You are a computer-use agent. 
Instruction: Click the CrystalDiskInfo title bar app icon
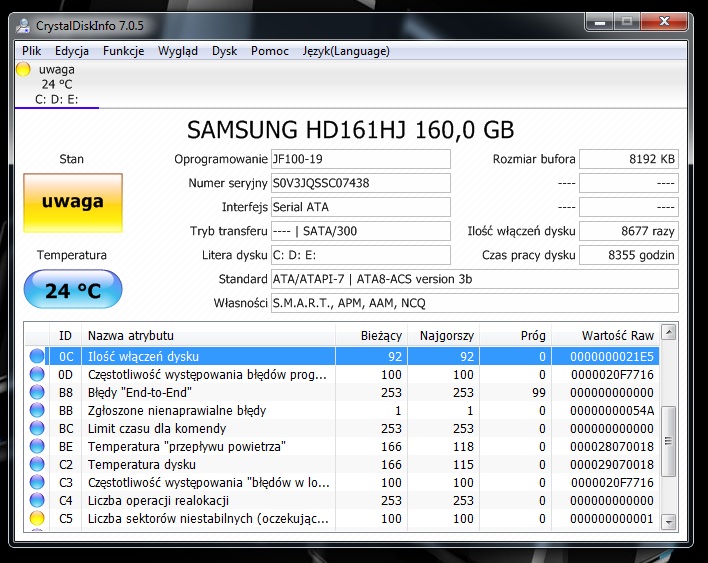click(x=23, y=26)
